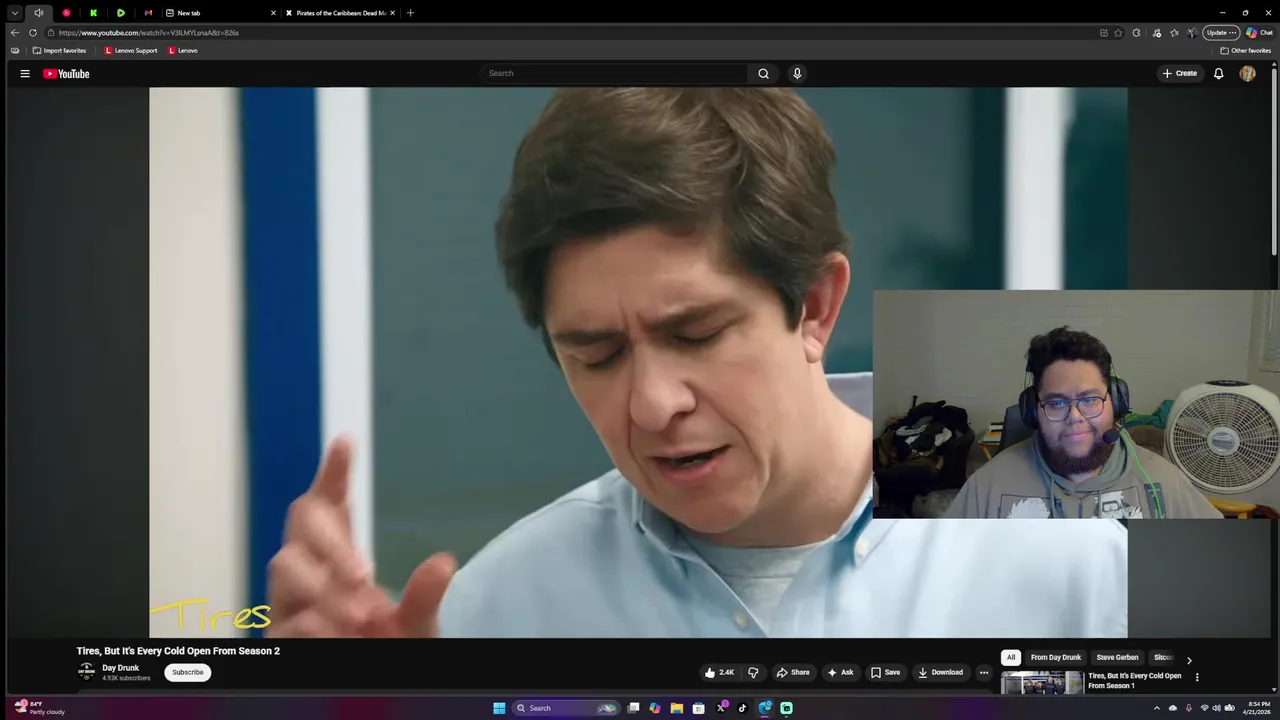Open Task View on the taskbar
1280x720 pixels.
633,708
